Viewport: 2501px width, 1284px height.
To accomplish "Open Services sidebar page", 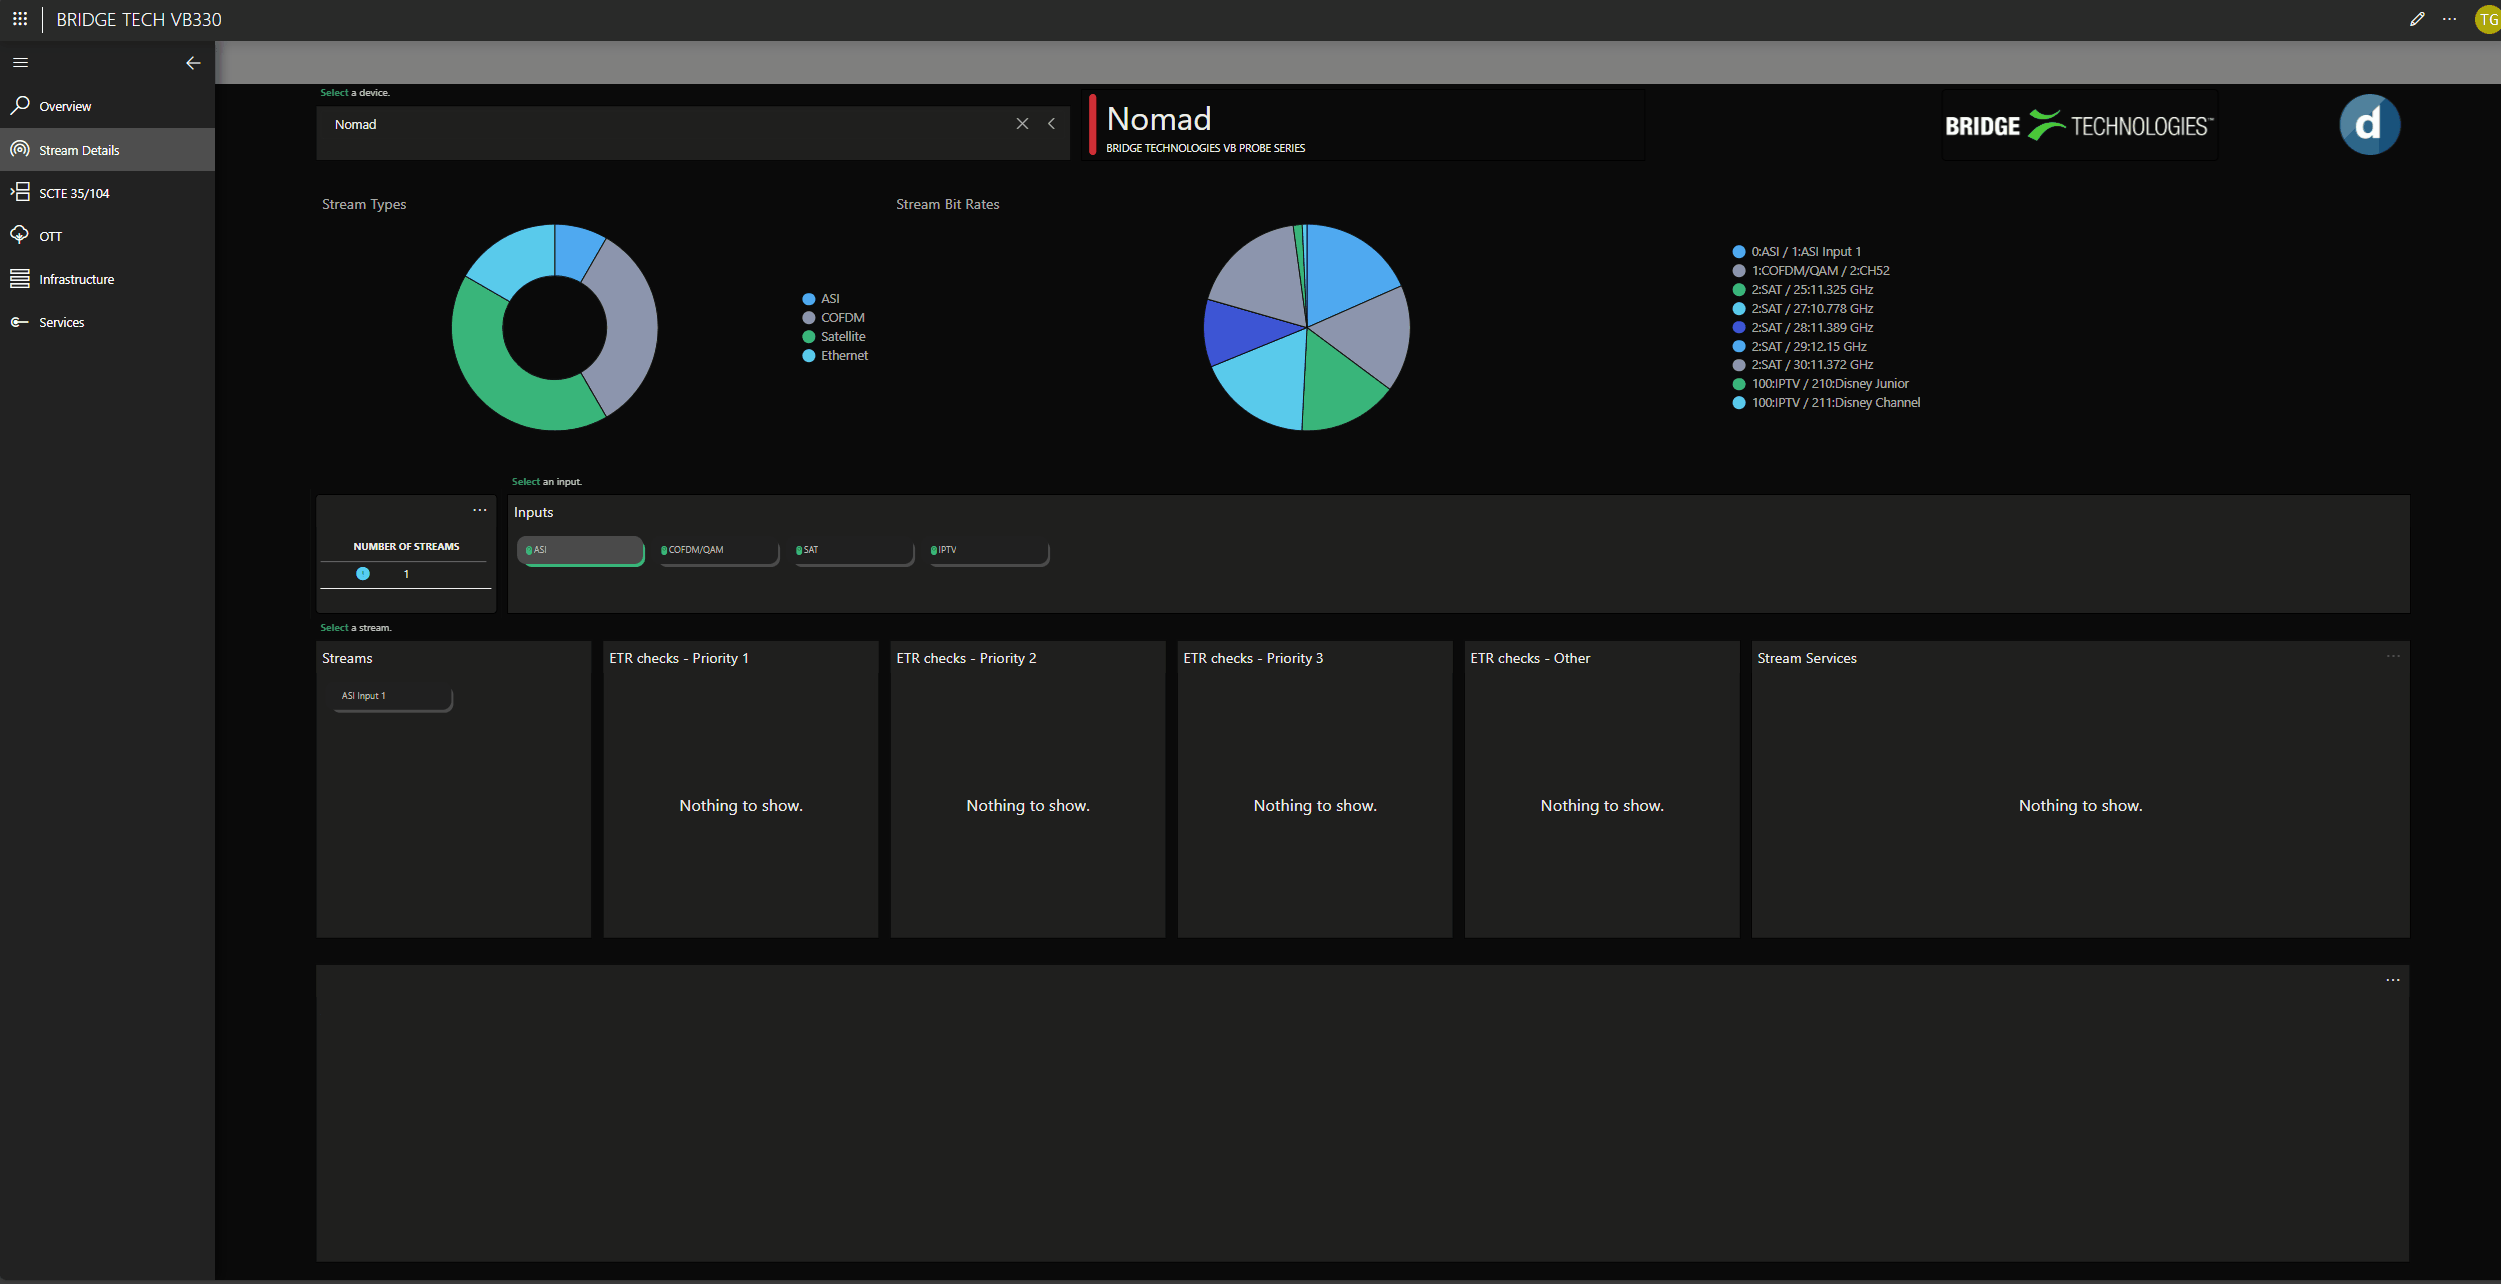I will point(107,322).
